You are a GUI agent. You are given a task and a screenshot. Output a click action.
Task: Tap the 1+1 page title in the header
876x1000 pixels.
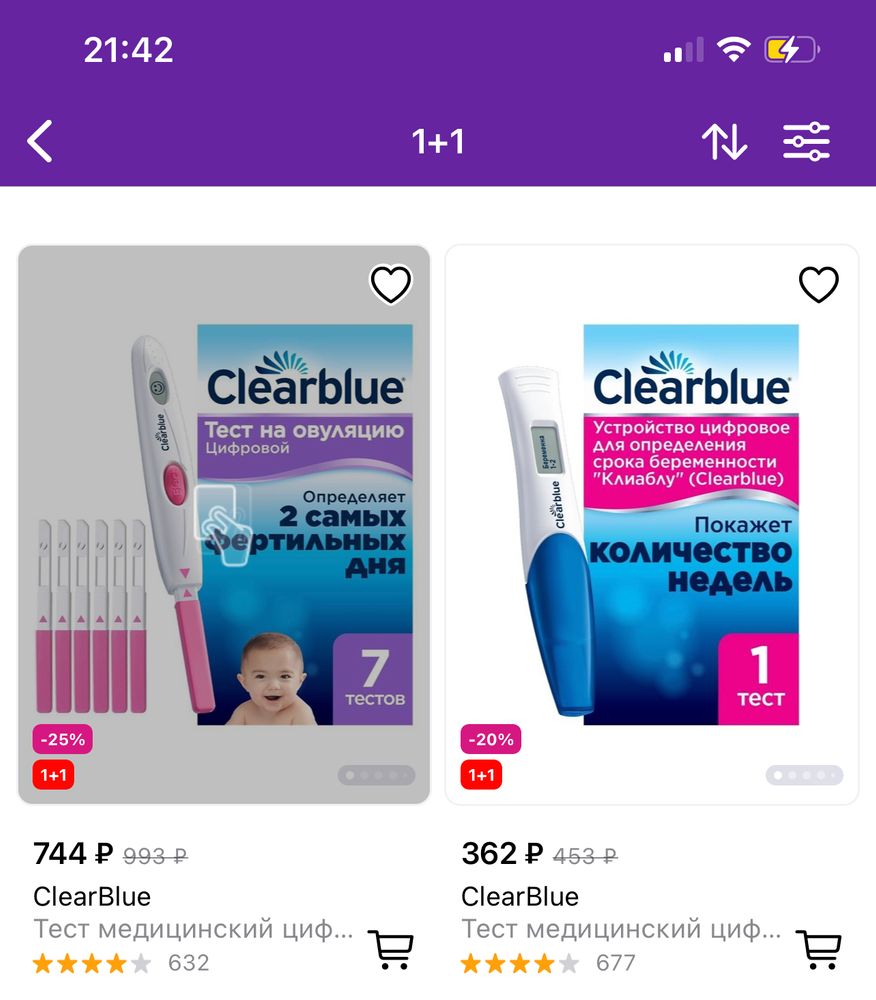coord(438,142)
